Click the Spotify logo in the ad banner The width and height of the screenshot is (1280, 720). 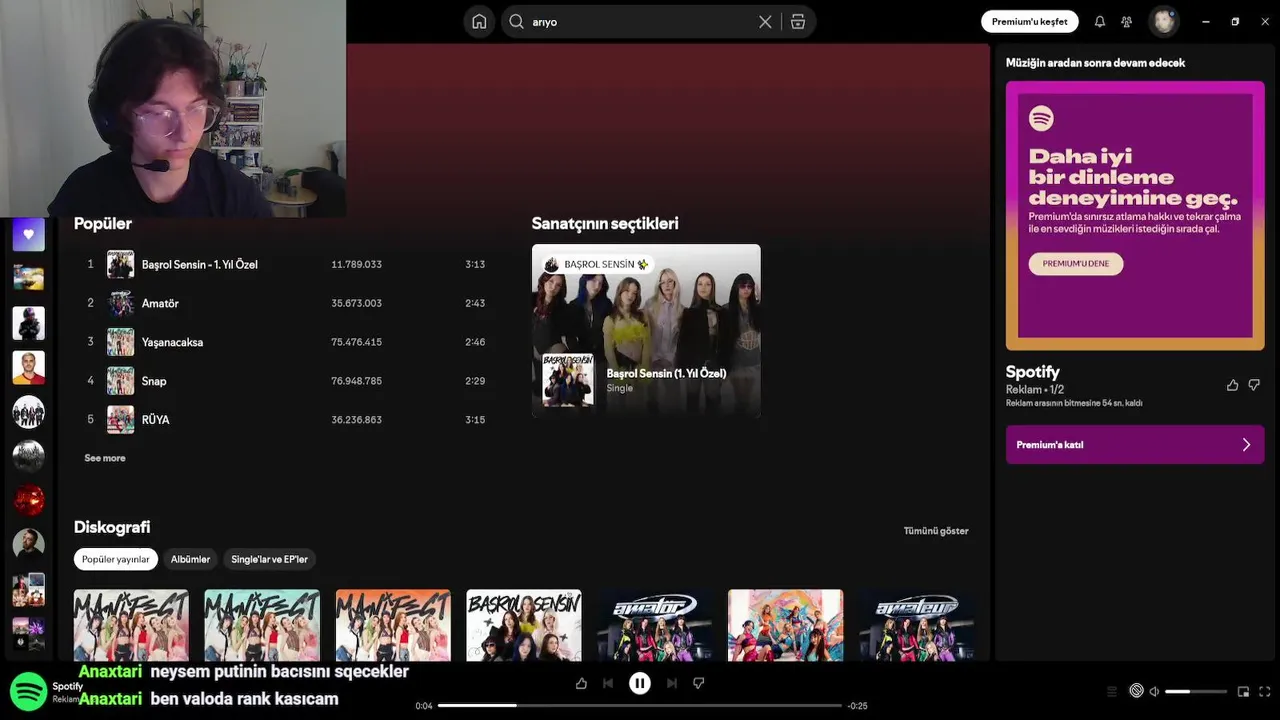pyautogui.click(x=1041, y=119)
